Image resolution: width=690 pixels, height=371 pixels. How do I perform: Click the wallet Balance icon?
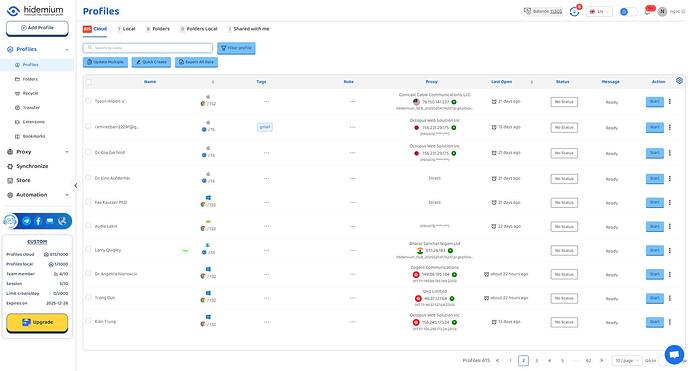[x=527, y=11]
